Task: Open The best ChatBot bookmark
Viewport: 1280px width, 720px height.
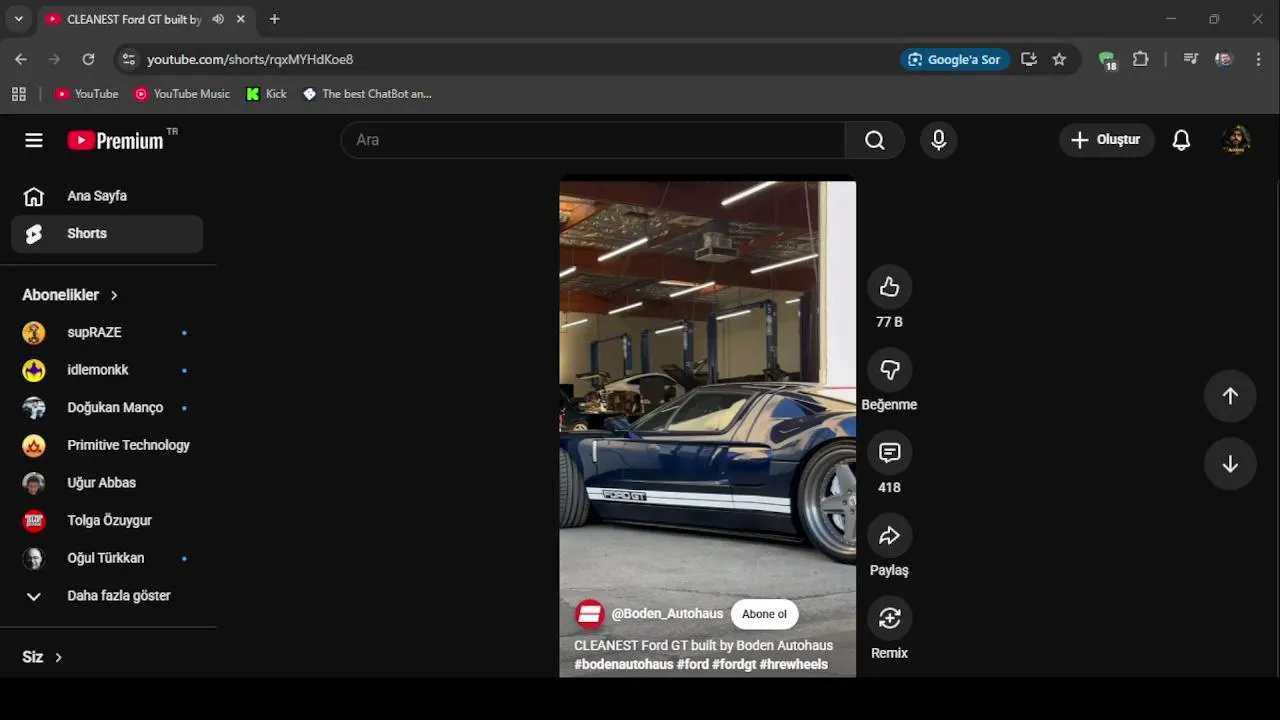Action: point(367,94)
